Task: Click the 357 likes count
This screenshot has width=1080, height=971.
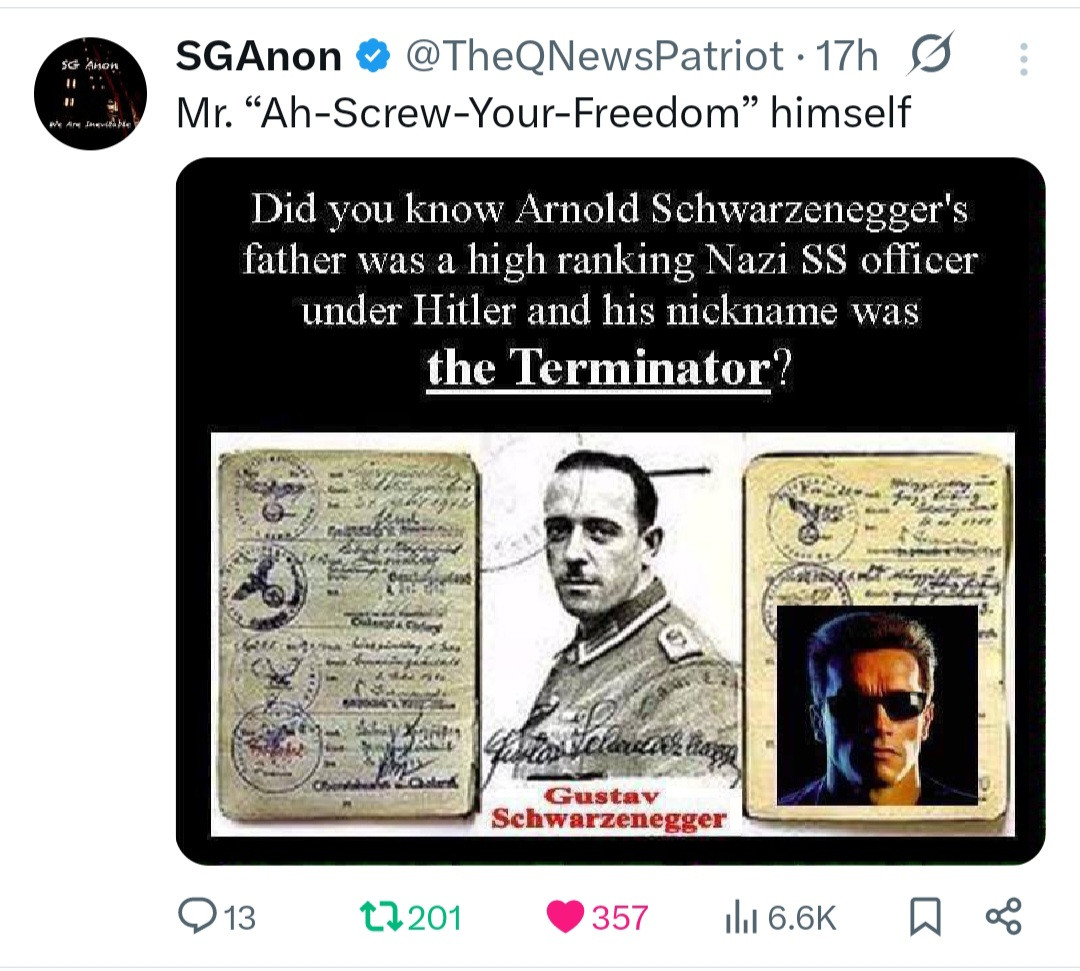Action: coord(620,918)
